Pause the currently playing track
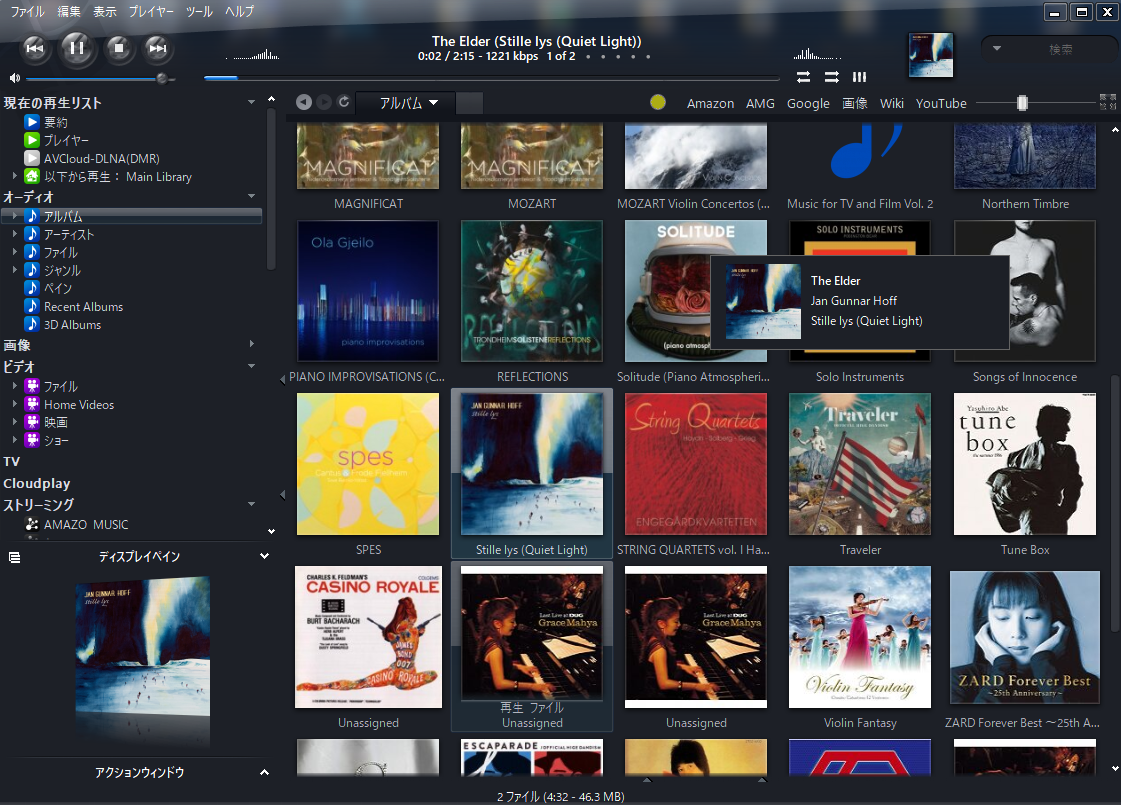 pyautogui.click(x=77, y=47)
